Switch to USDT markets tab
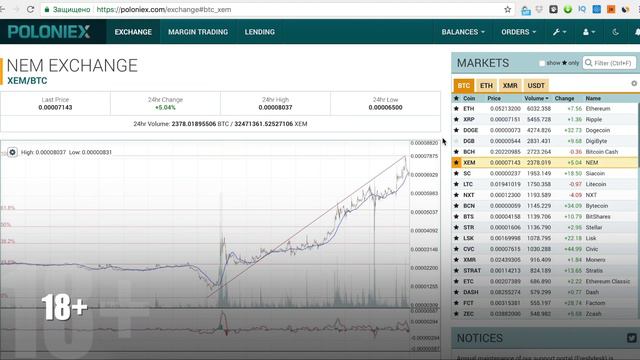The height and width of the screenshot is (360, 640). point(536,85)
